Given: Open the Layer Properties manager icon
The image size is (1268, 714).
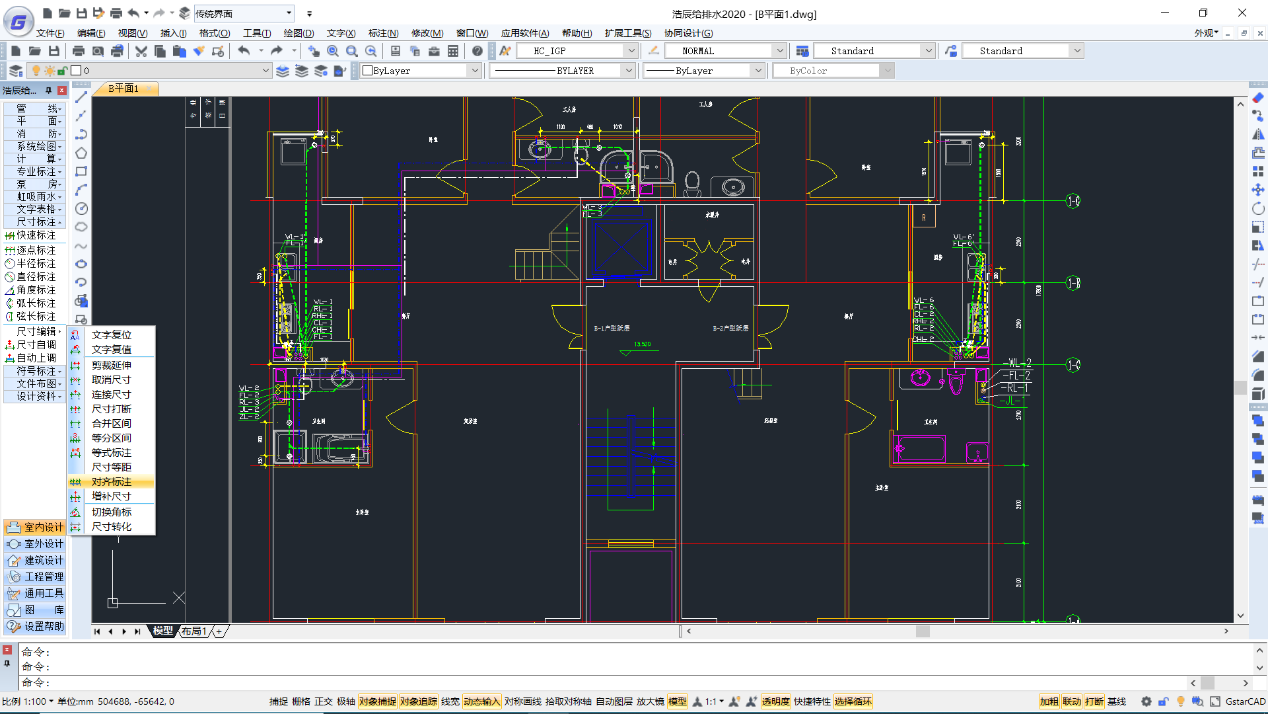Looking at the screenshot, I should tap(16, 71).
